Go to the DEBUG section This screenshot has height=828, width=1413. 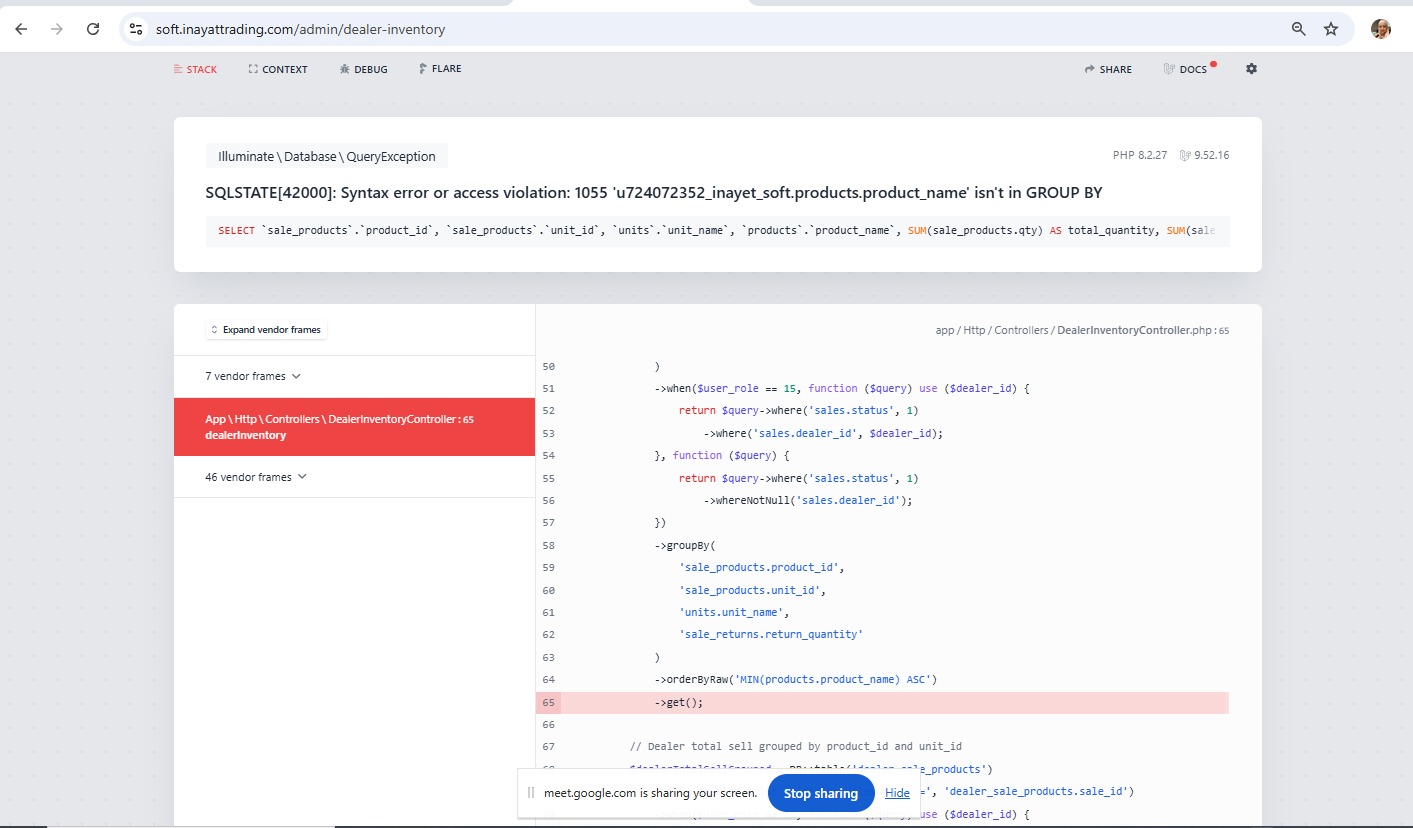(363, 69)
